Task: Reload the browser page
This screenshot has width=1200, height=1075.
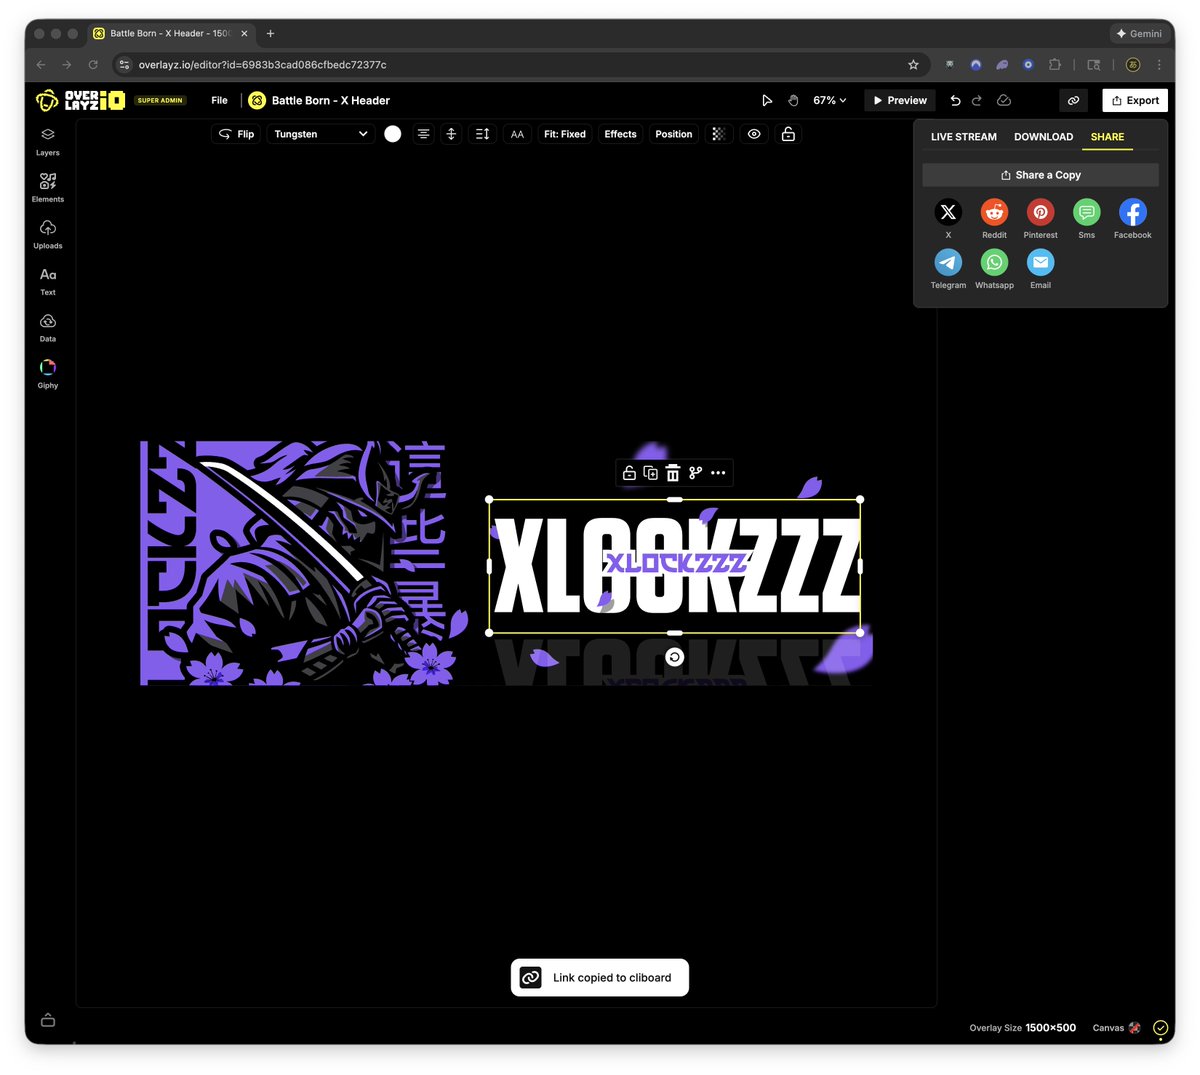Action: [93, 65]
